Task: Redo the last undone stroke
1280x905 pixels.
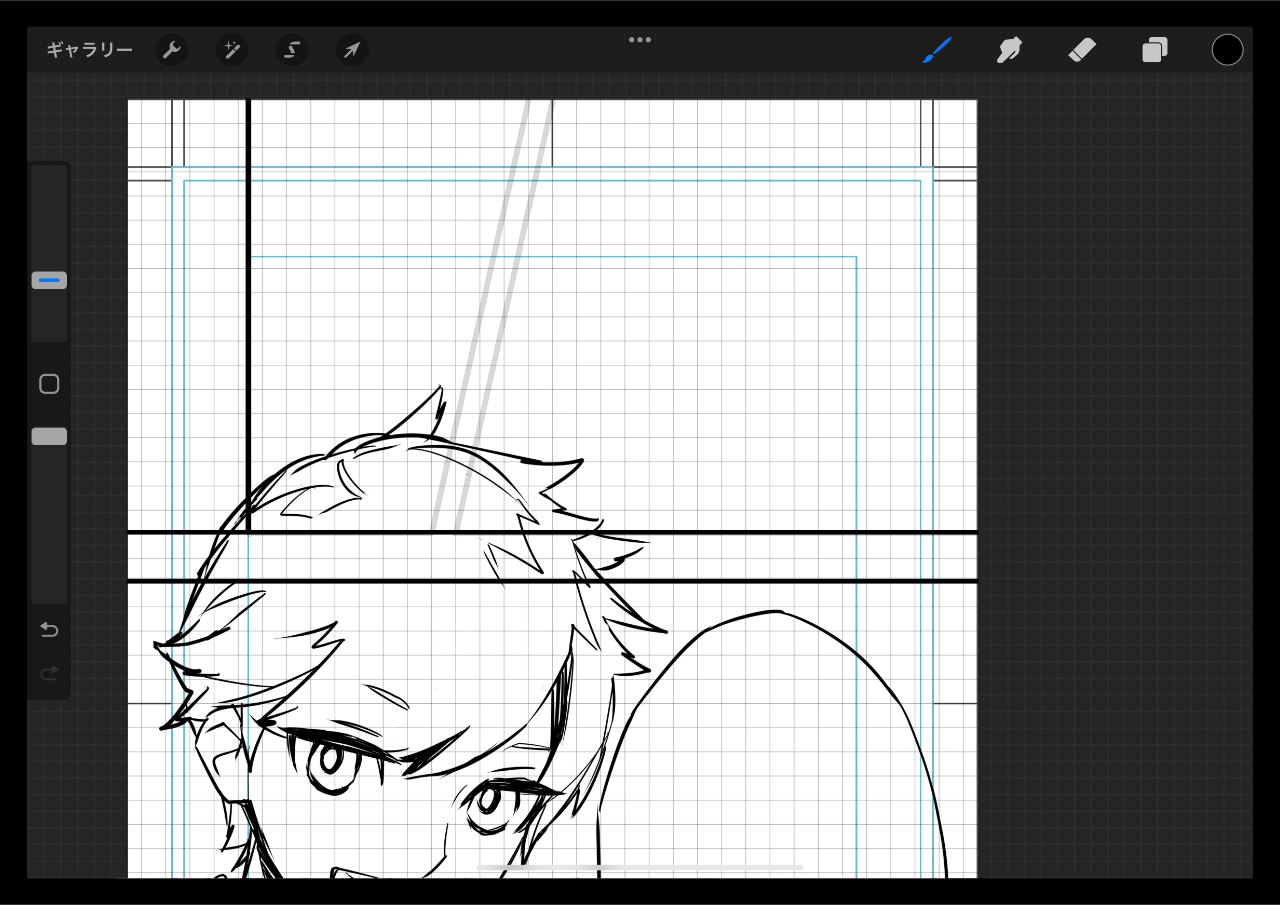Action: point(49,673)
